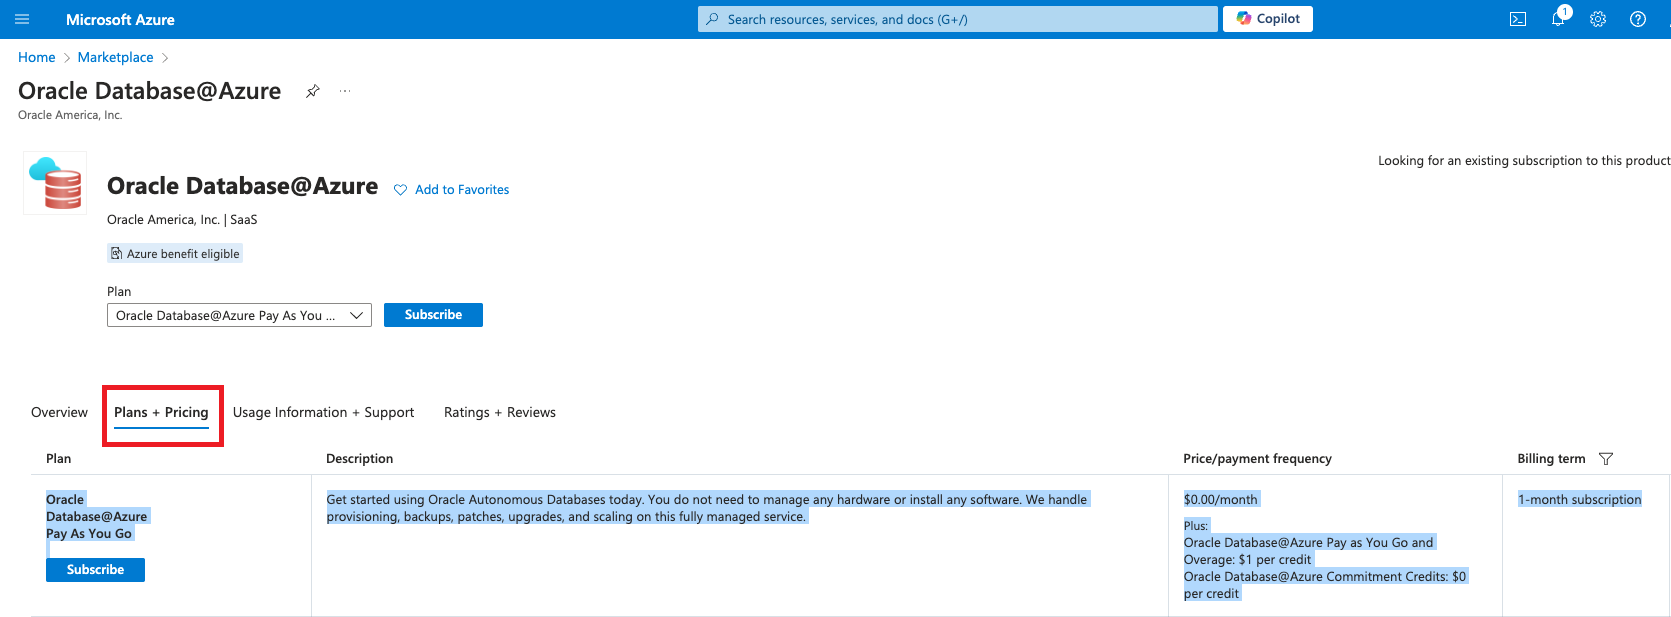Open the Ratings + Reviews tab
Image resolution: width=1671 pixels, height=617 pixels.
(x=499, y=412)
